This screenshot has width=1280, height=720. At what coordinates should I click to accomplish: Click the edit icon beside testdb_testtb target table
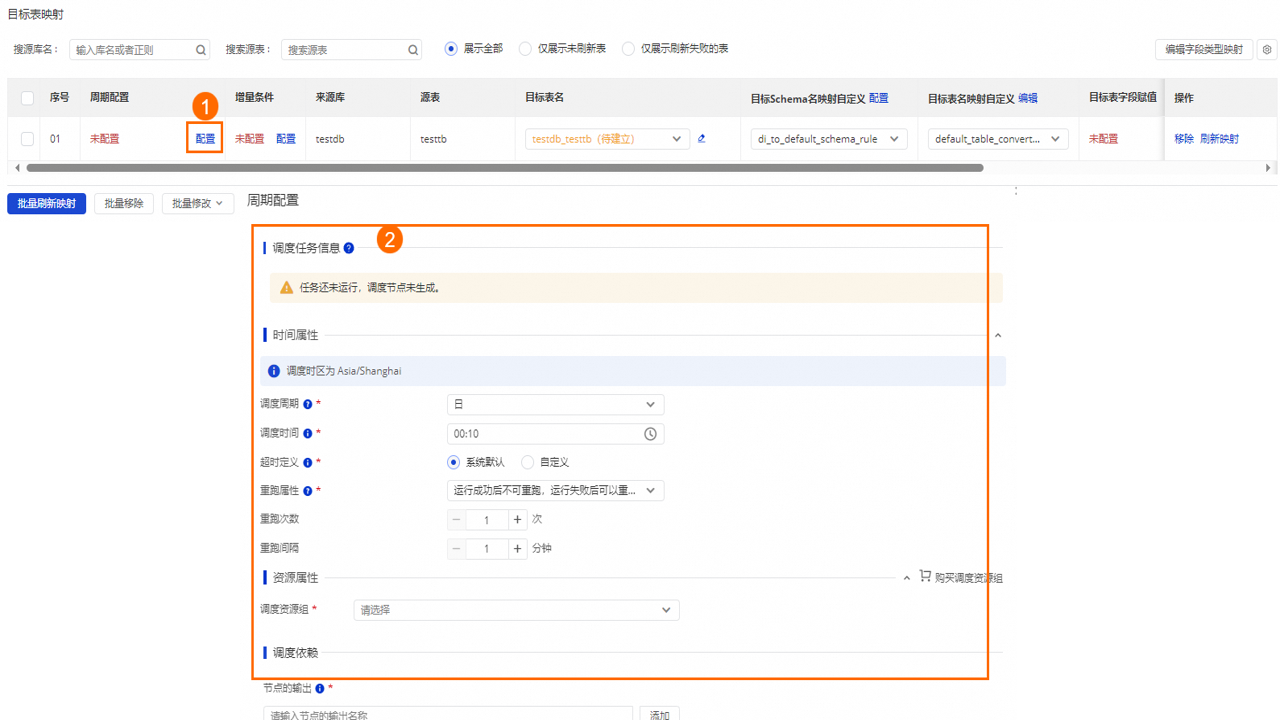(701, 139)
